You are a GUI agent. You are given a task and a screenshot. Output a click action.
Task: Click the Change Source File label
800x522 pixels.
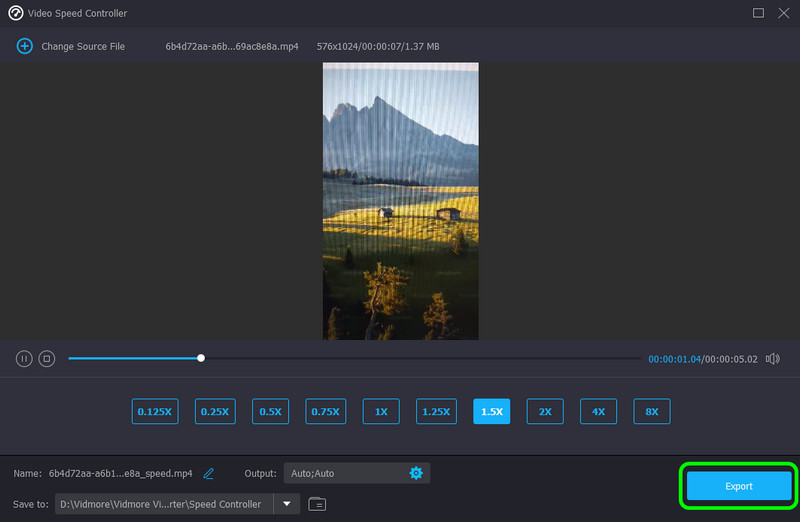[83, 46]
